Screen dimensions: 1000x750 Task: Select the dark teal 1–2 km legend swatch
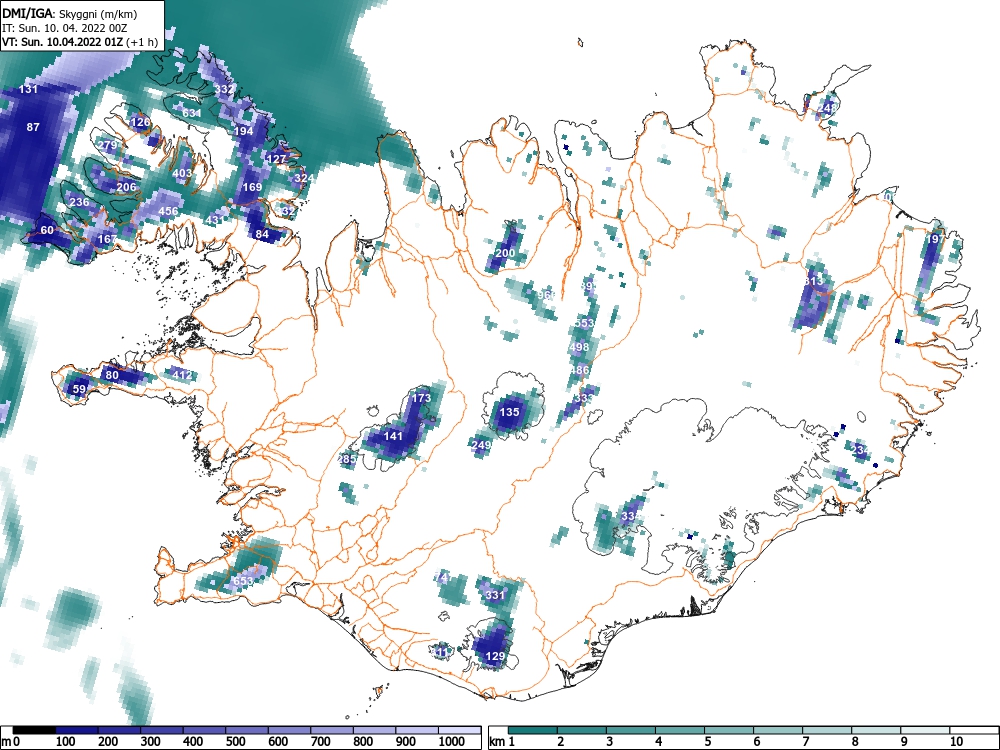click(533, 730)
